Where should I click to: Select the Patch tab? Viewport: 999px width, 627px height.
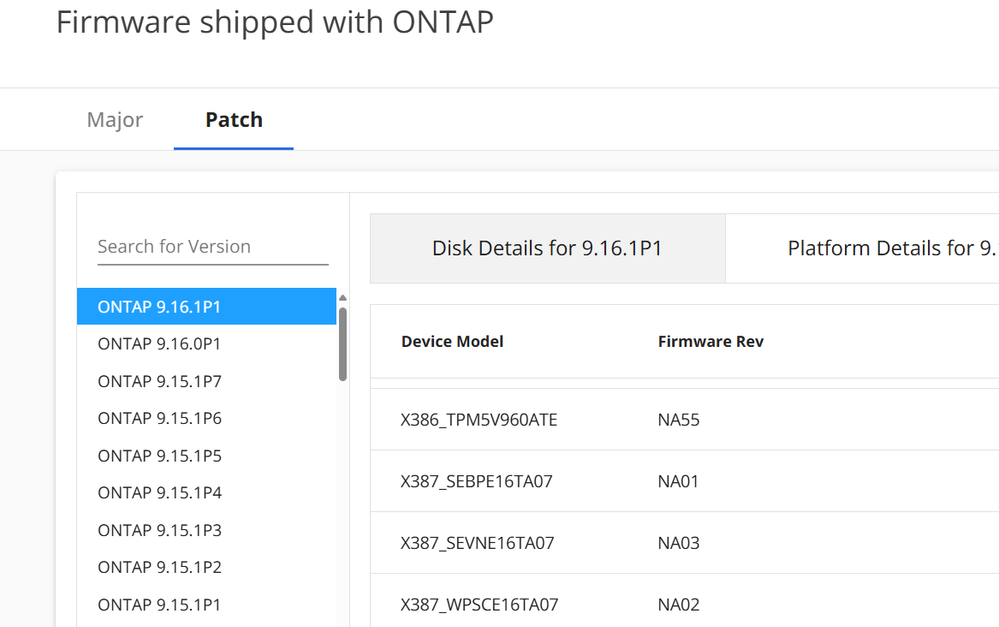click(234, 120)
